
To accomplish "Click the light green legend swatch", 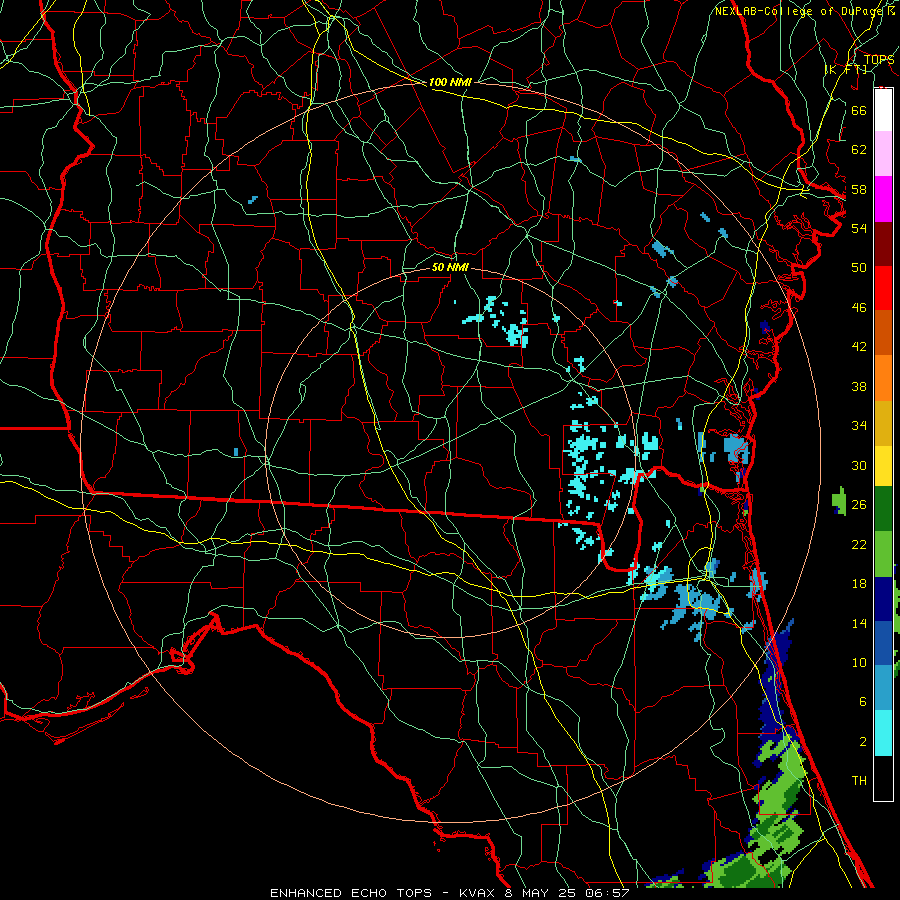I will pyautogui.click(x=883, y=554).
